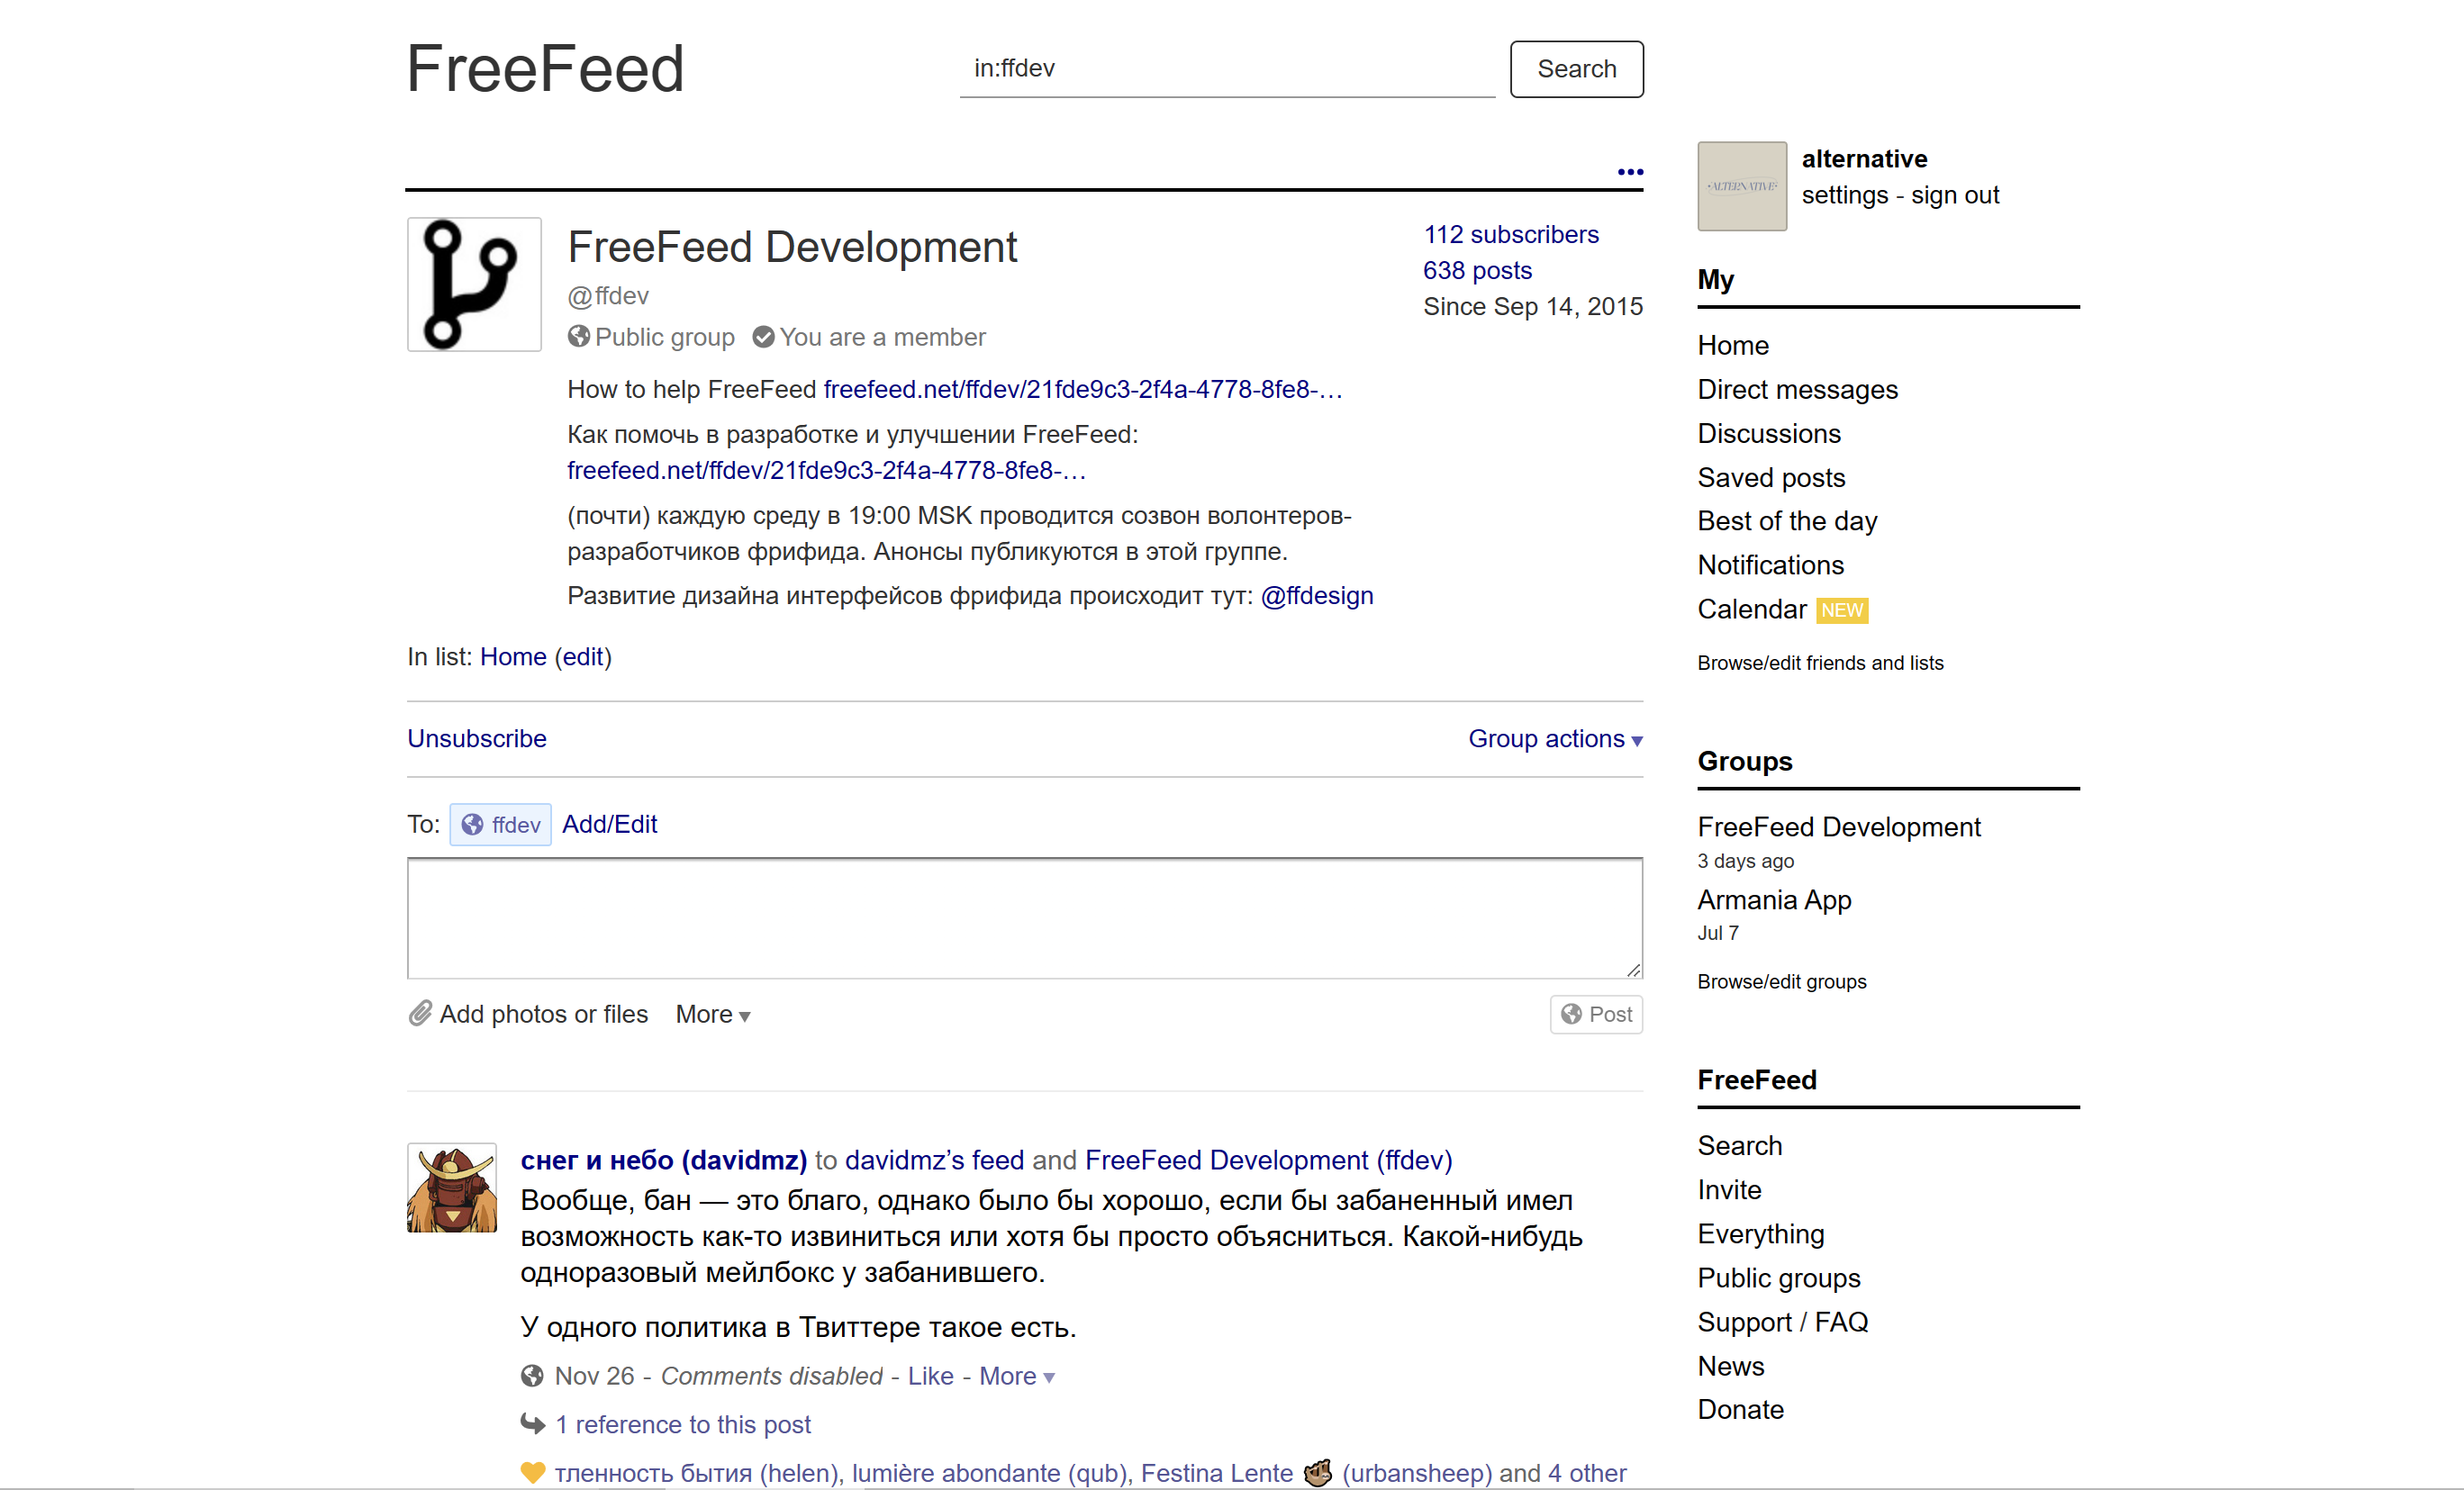This screenshot has width=2464, height=1490.
Task: Click the Search button at top
Action: (x=1576, y=69)
